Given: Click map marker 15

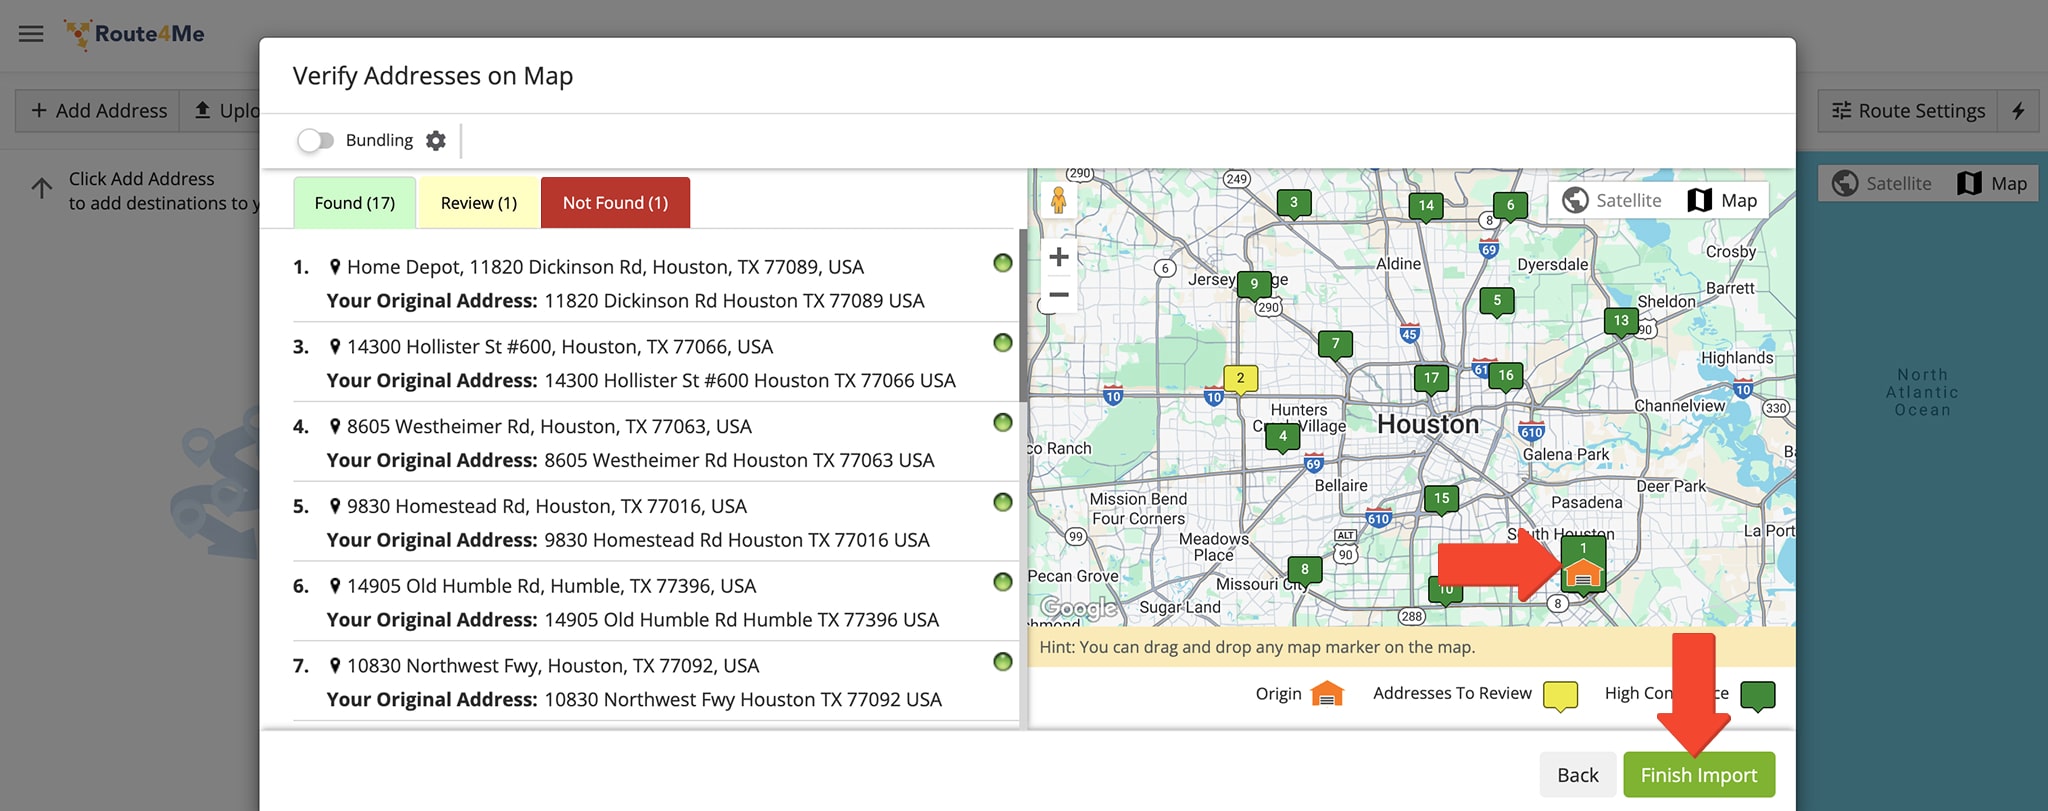Looking at the screenshot, I should tap(1441, 499).
